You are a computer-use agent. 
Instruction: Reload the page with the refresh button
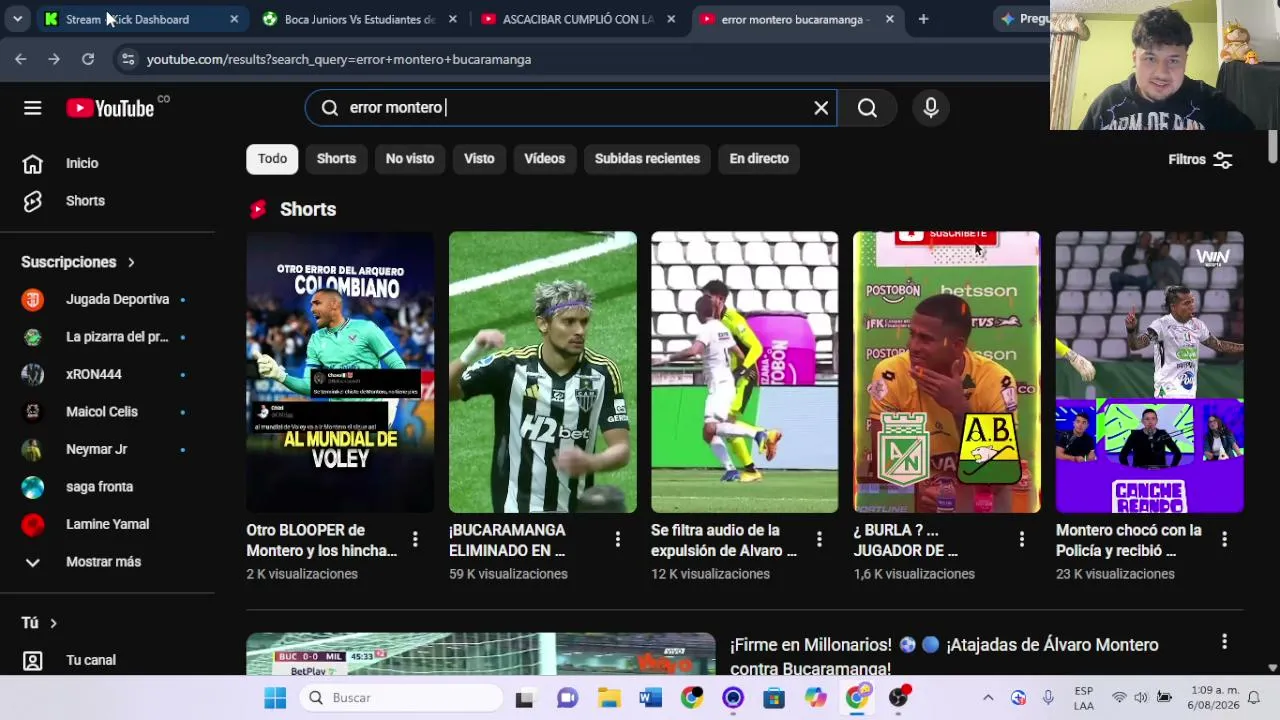coord(88,59)
